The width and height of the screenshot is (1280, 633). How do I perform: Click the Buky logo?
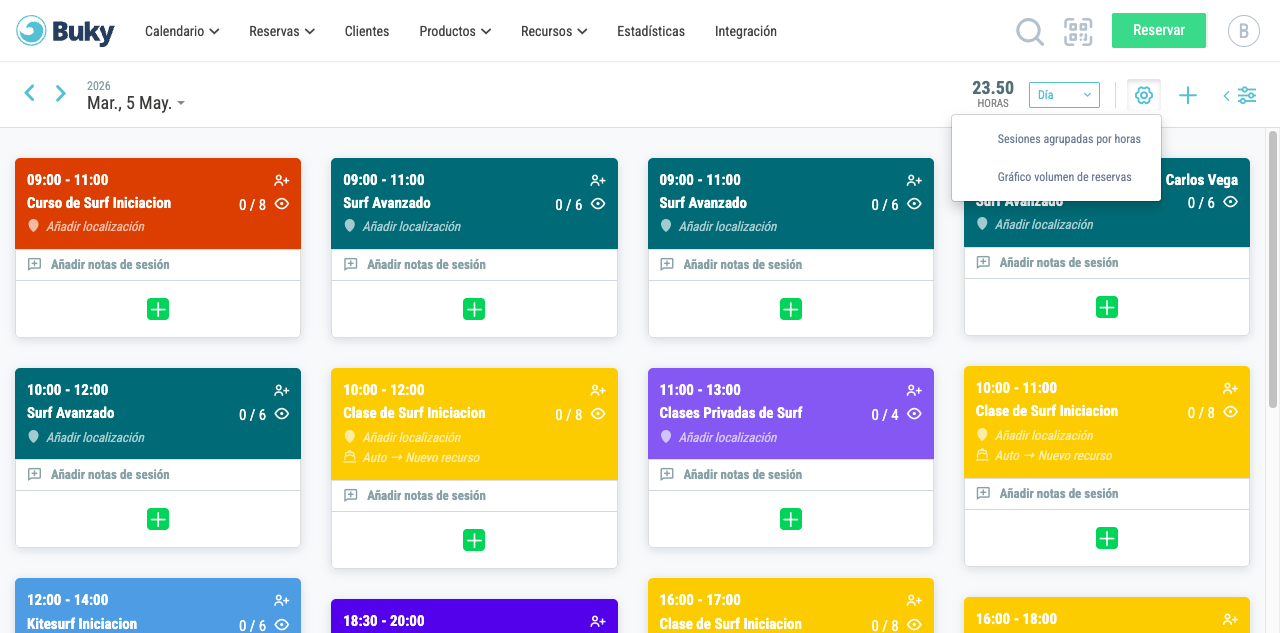[66, 31]
